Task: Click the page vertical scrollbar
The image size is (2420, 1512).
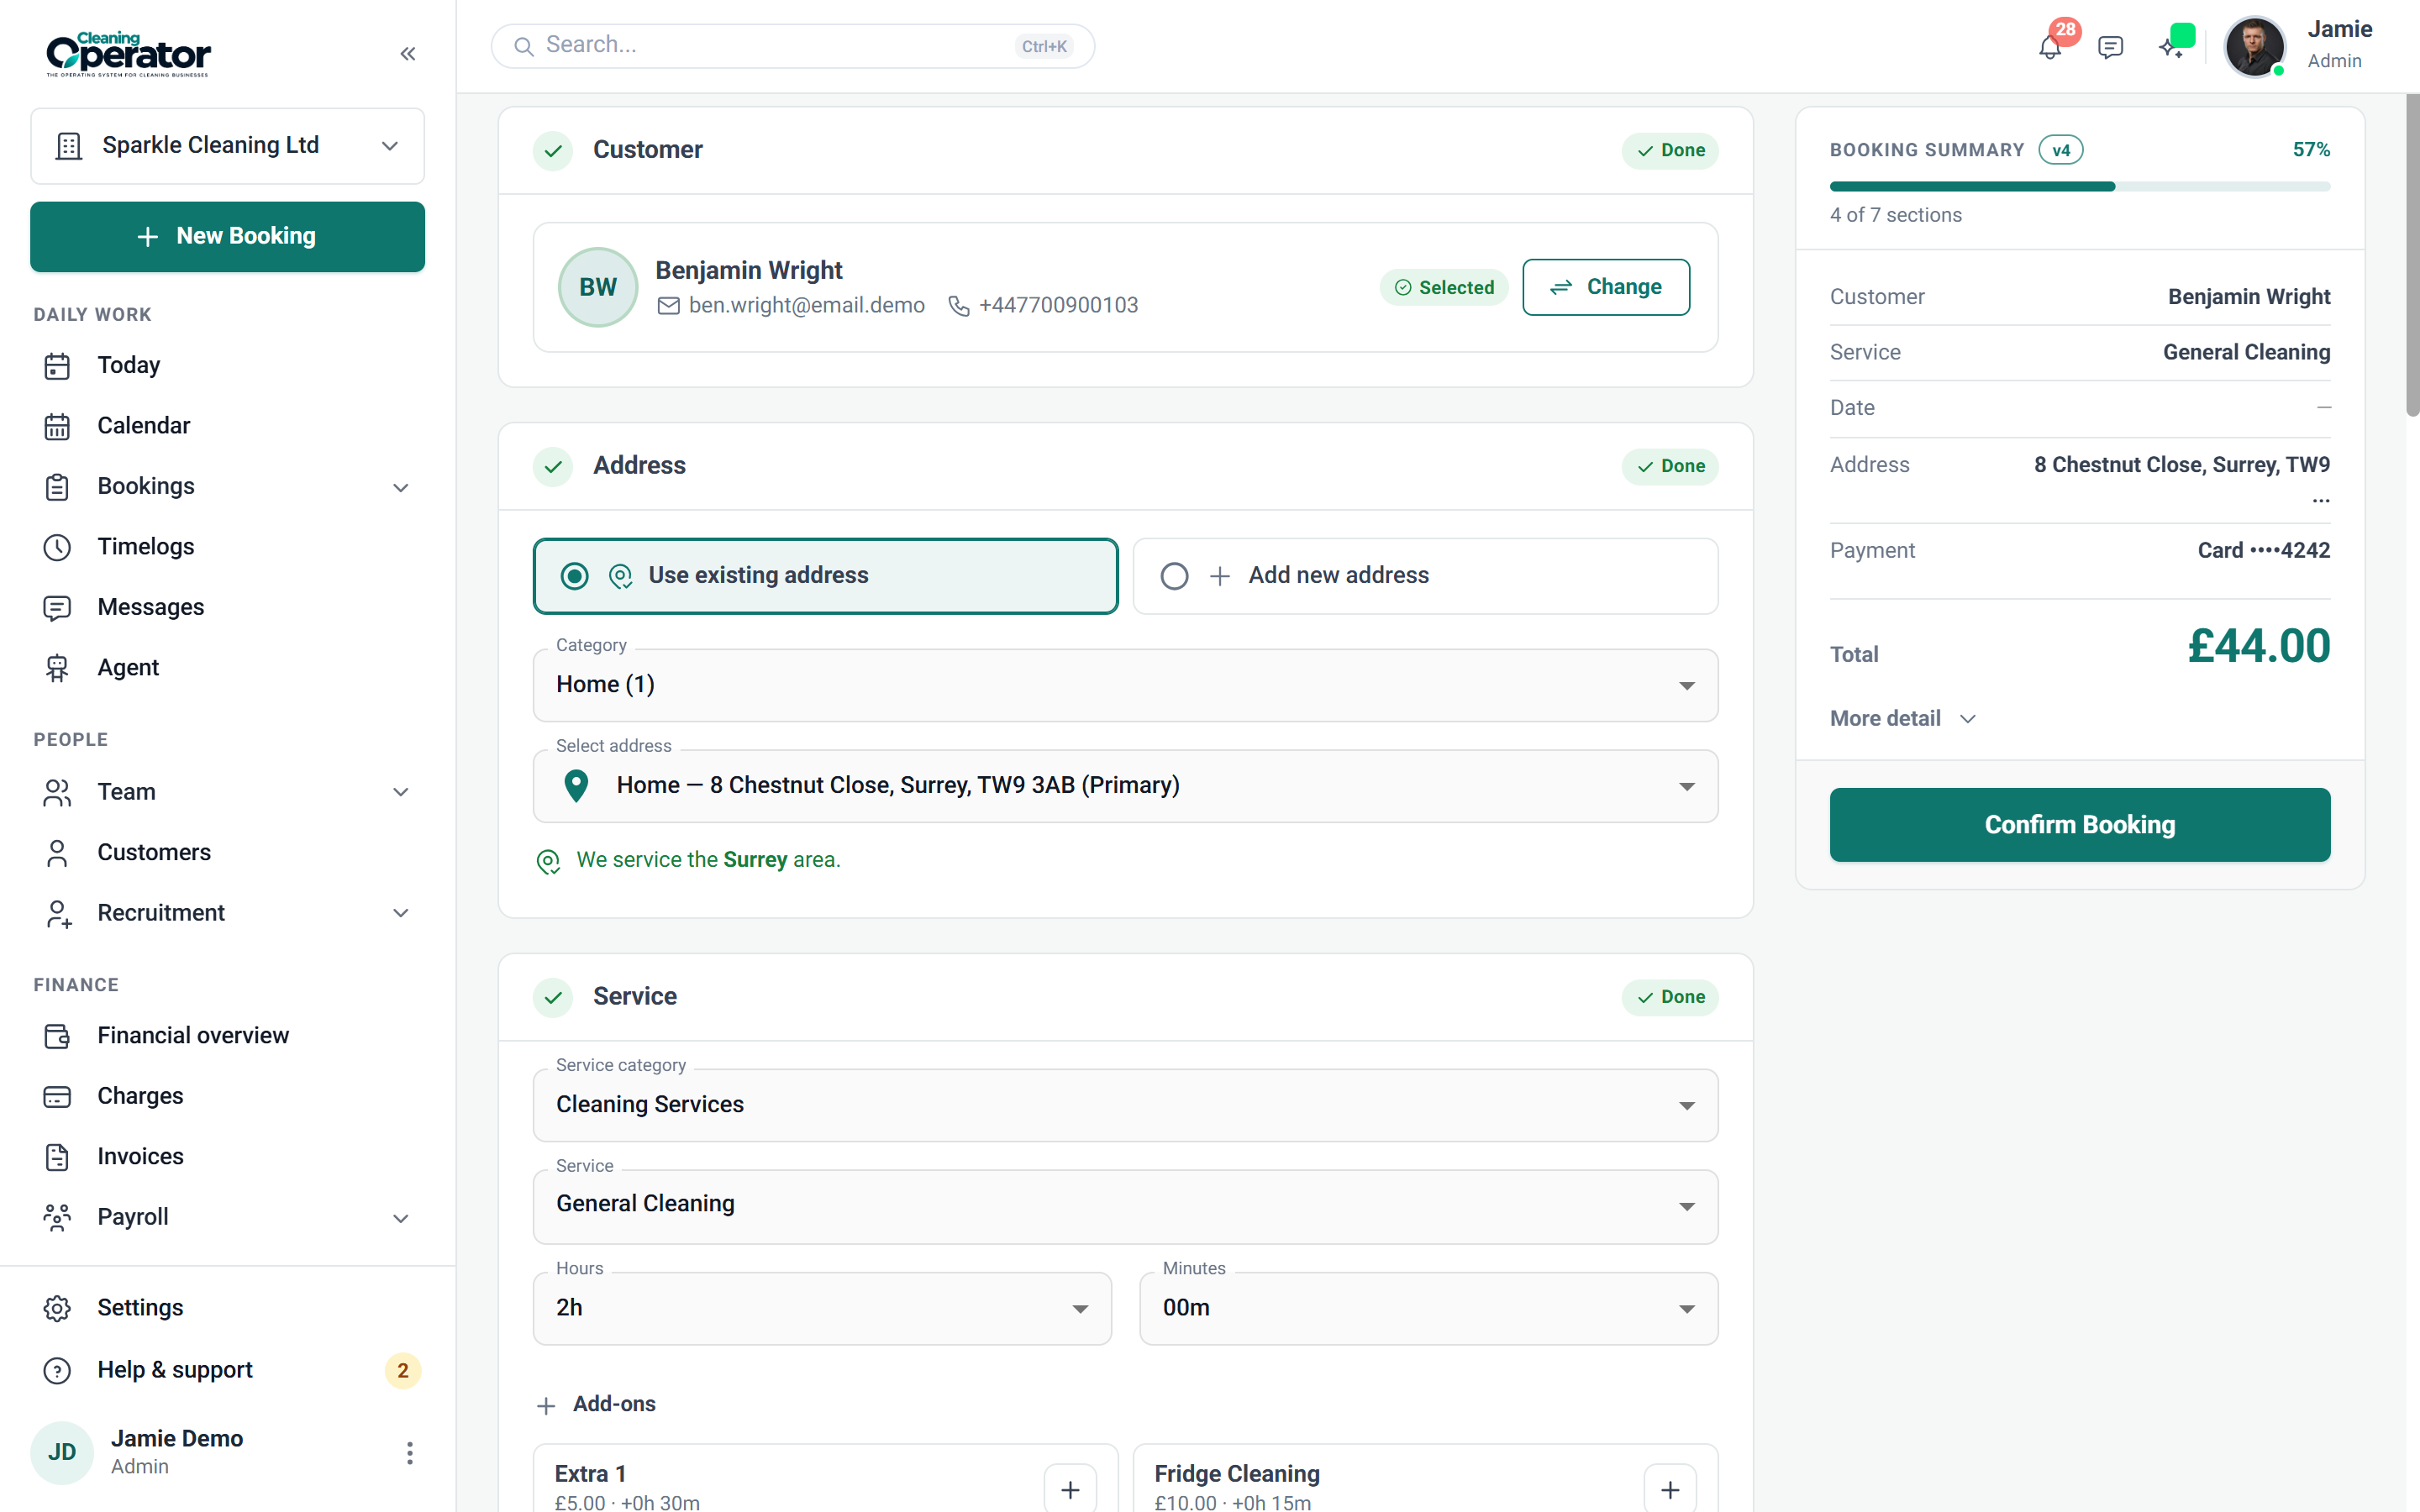Action: click(2412, 255)
